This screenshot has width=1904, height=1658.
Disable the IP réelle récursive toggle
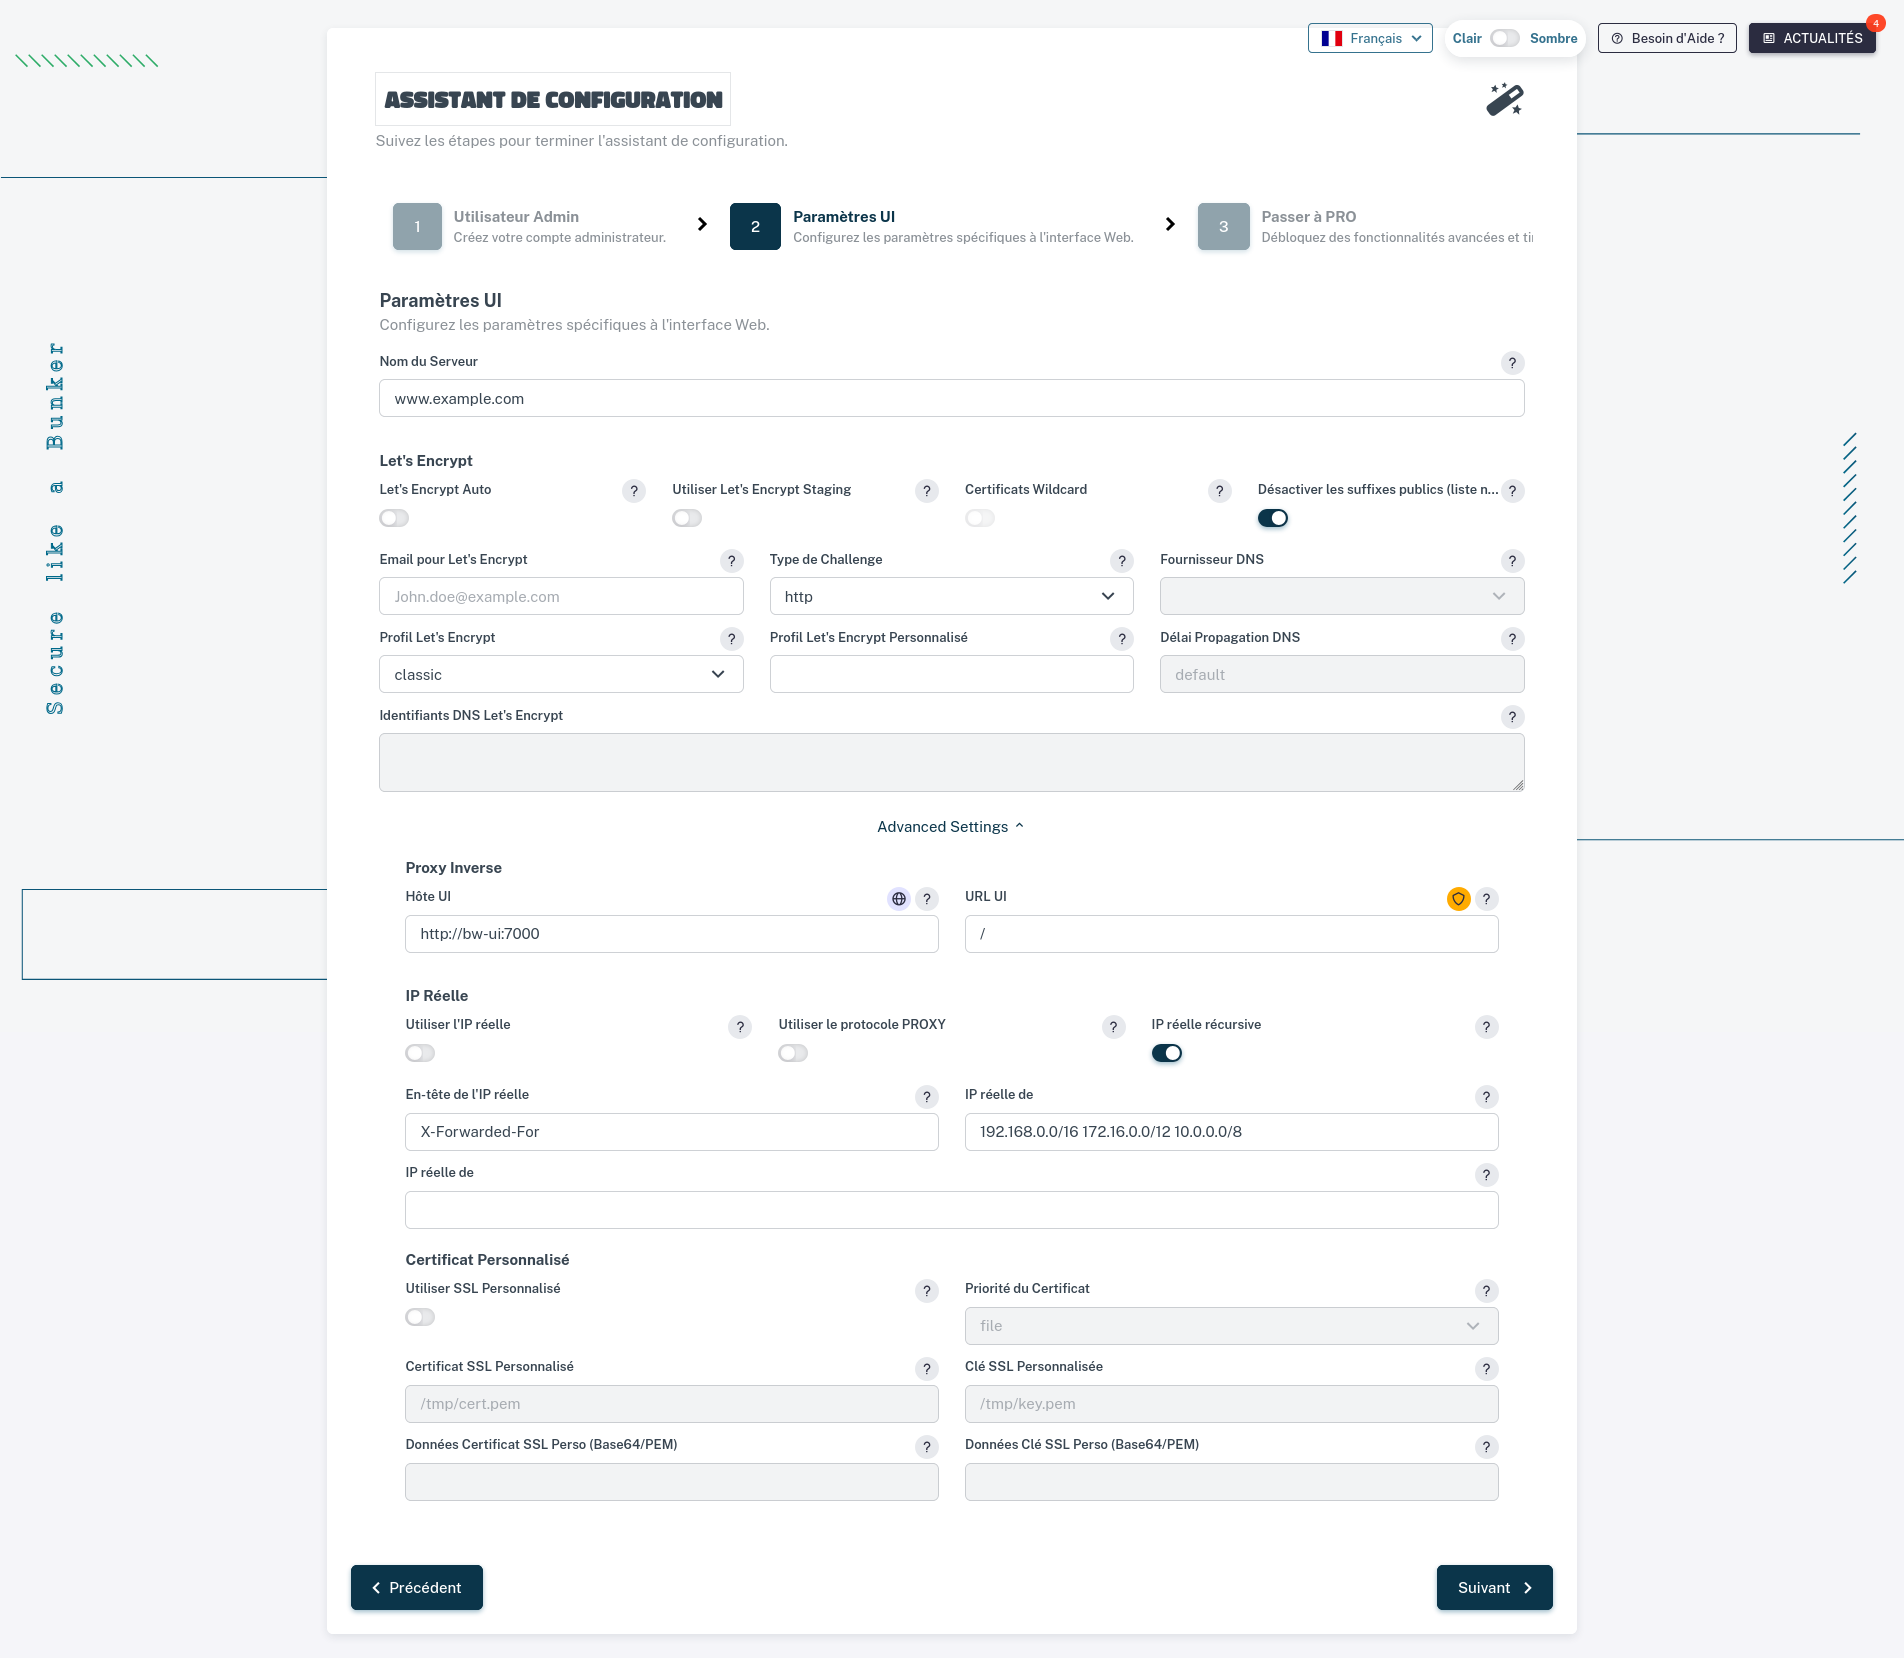click(1166, 1053)
